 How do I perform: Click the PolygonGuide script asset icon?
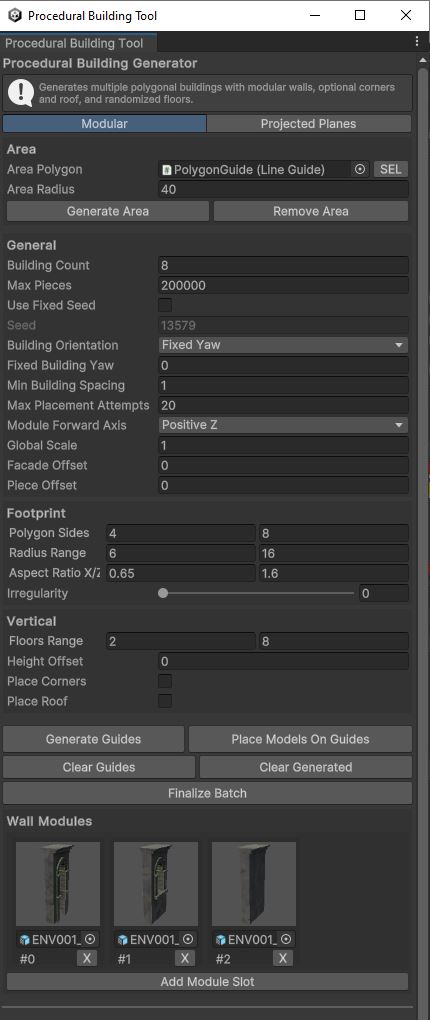point(167,170)
